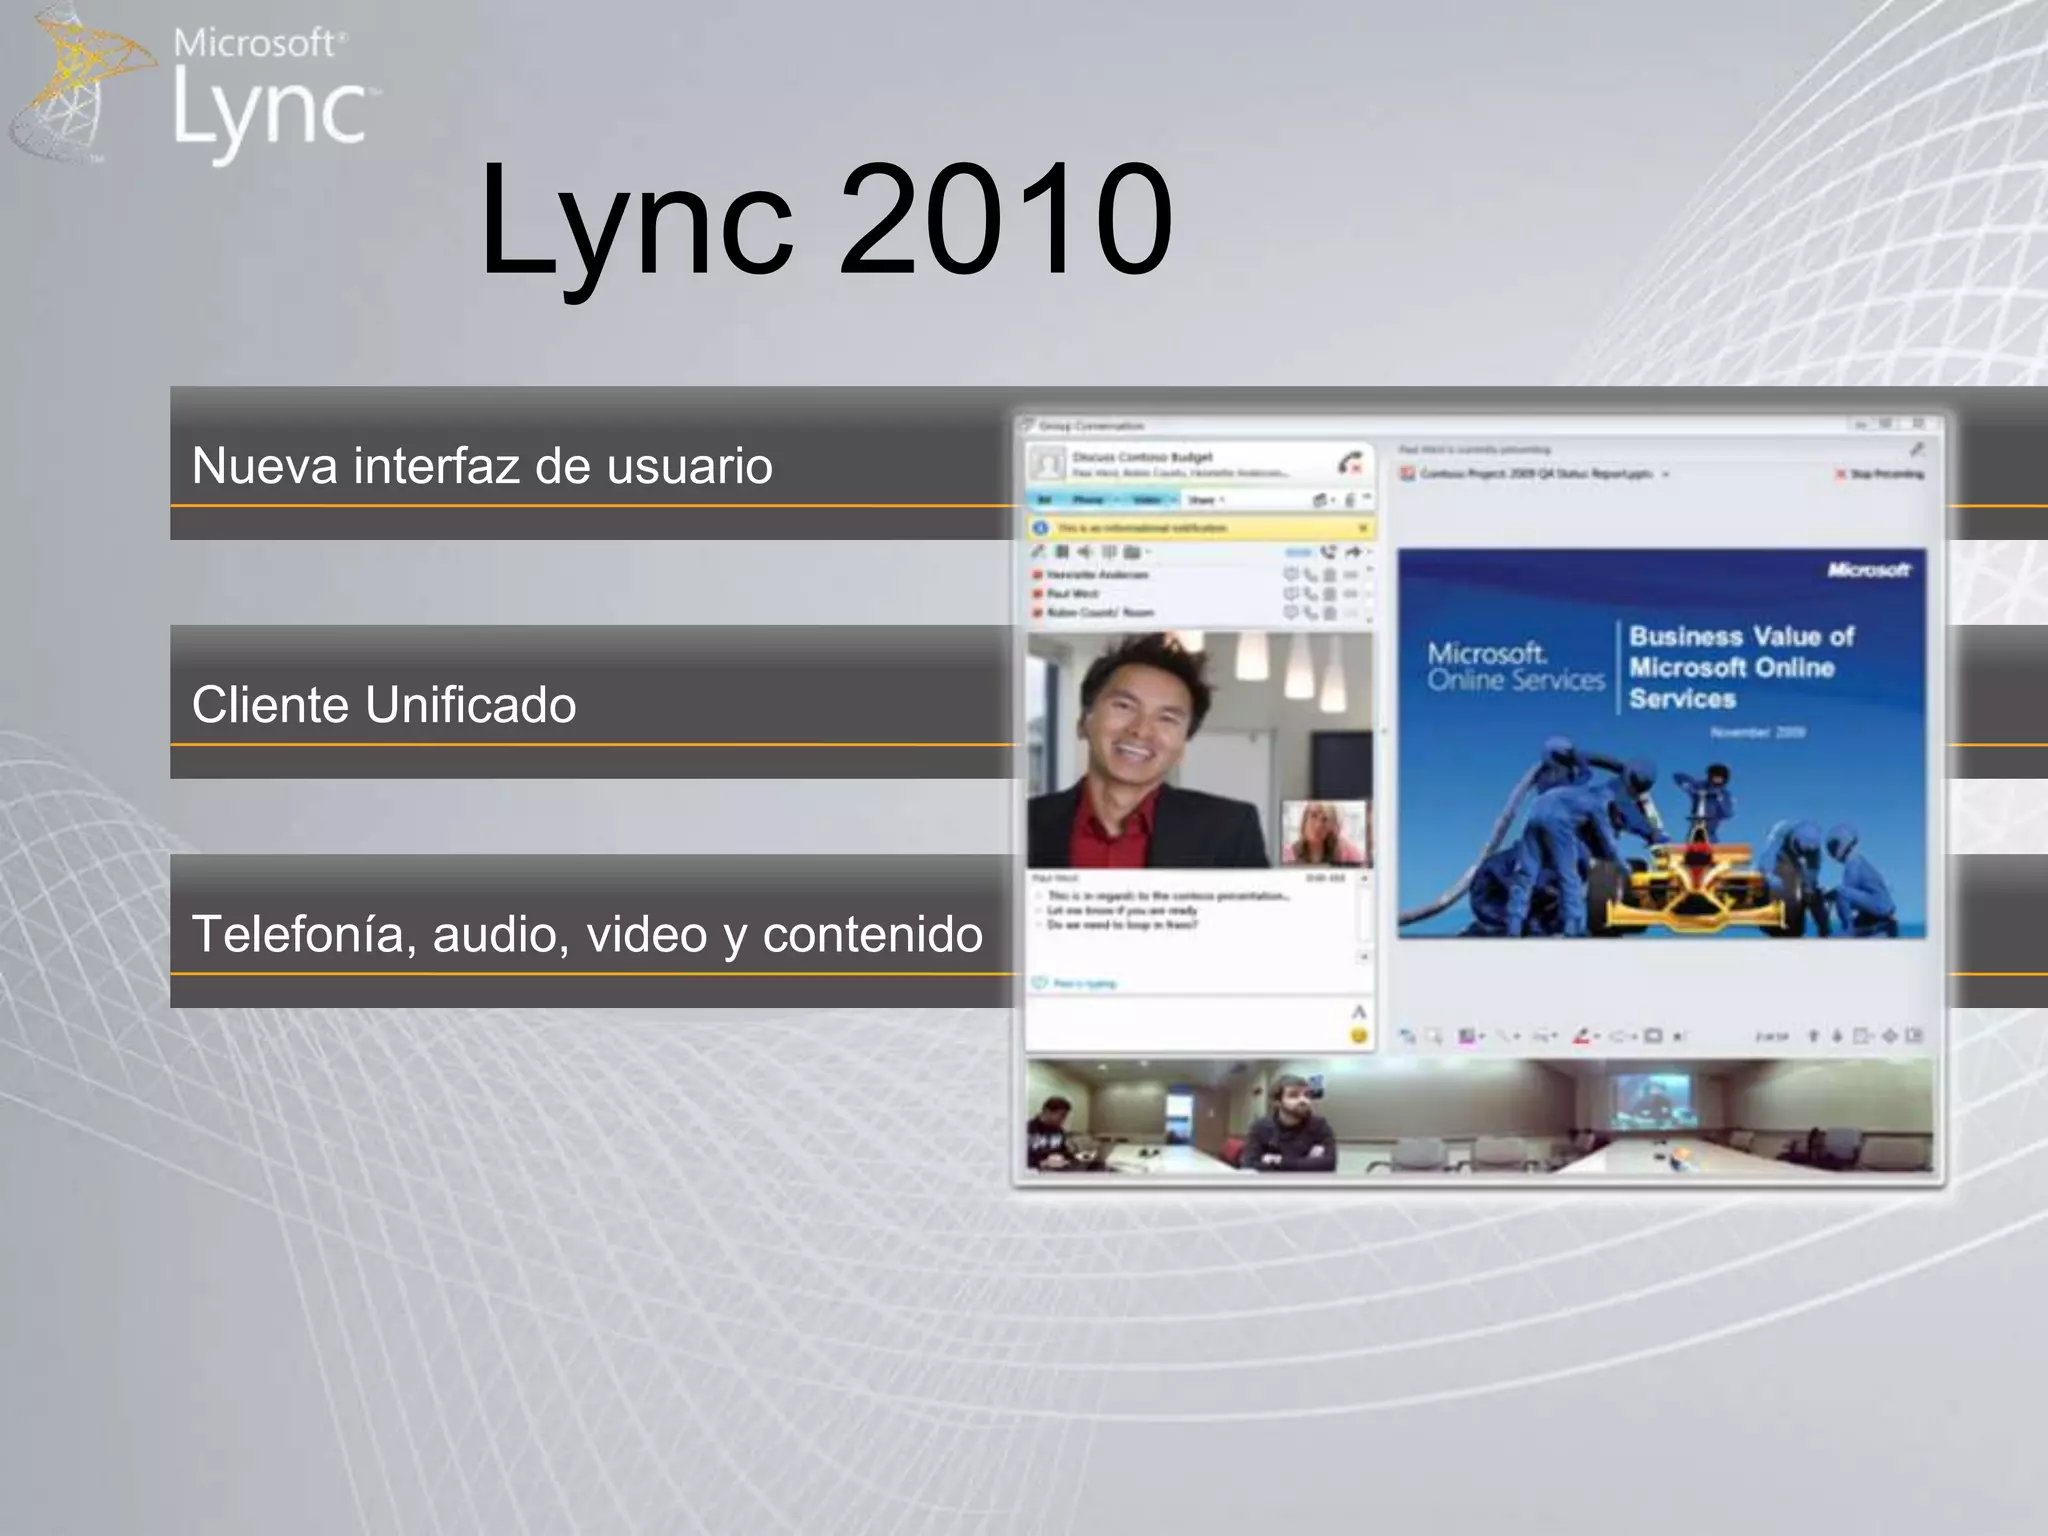The image size is (2048, 1536).
Task: Click the red hang-up phone icon
Action: click(1350, 463)
